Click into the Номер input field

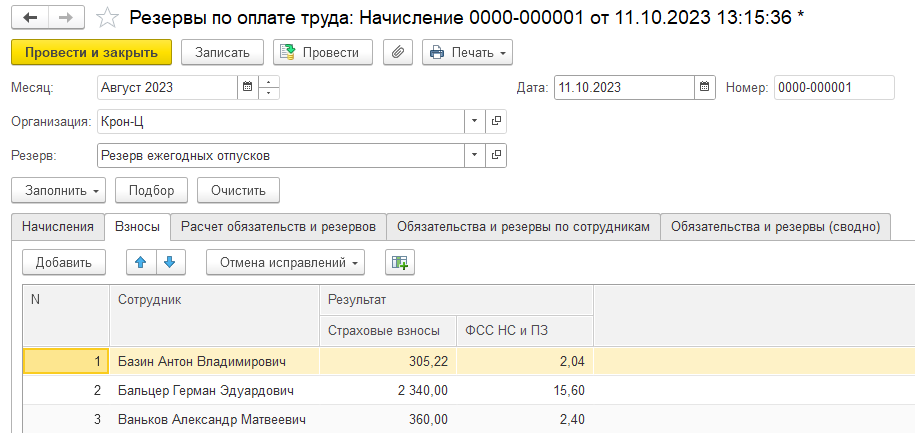[x=833, y=87]
